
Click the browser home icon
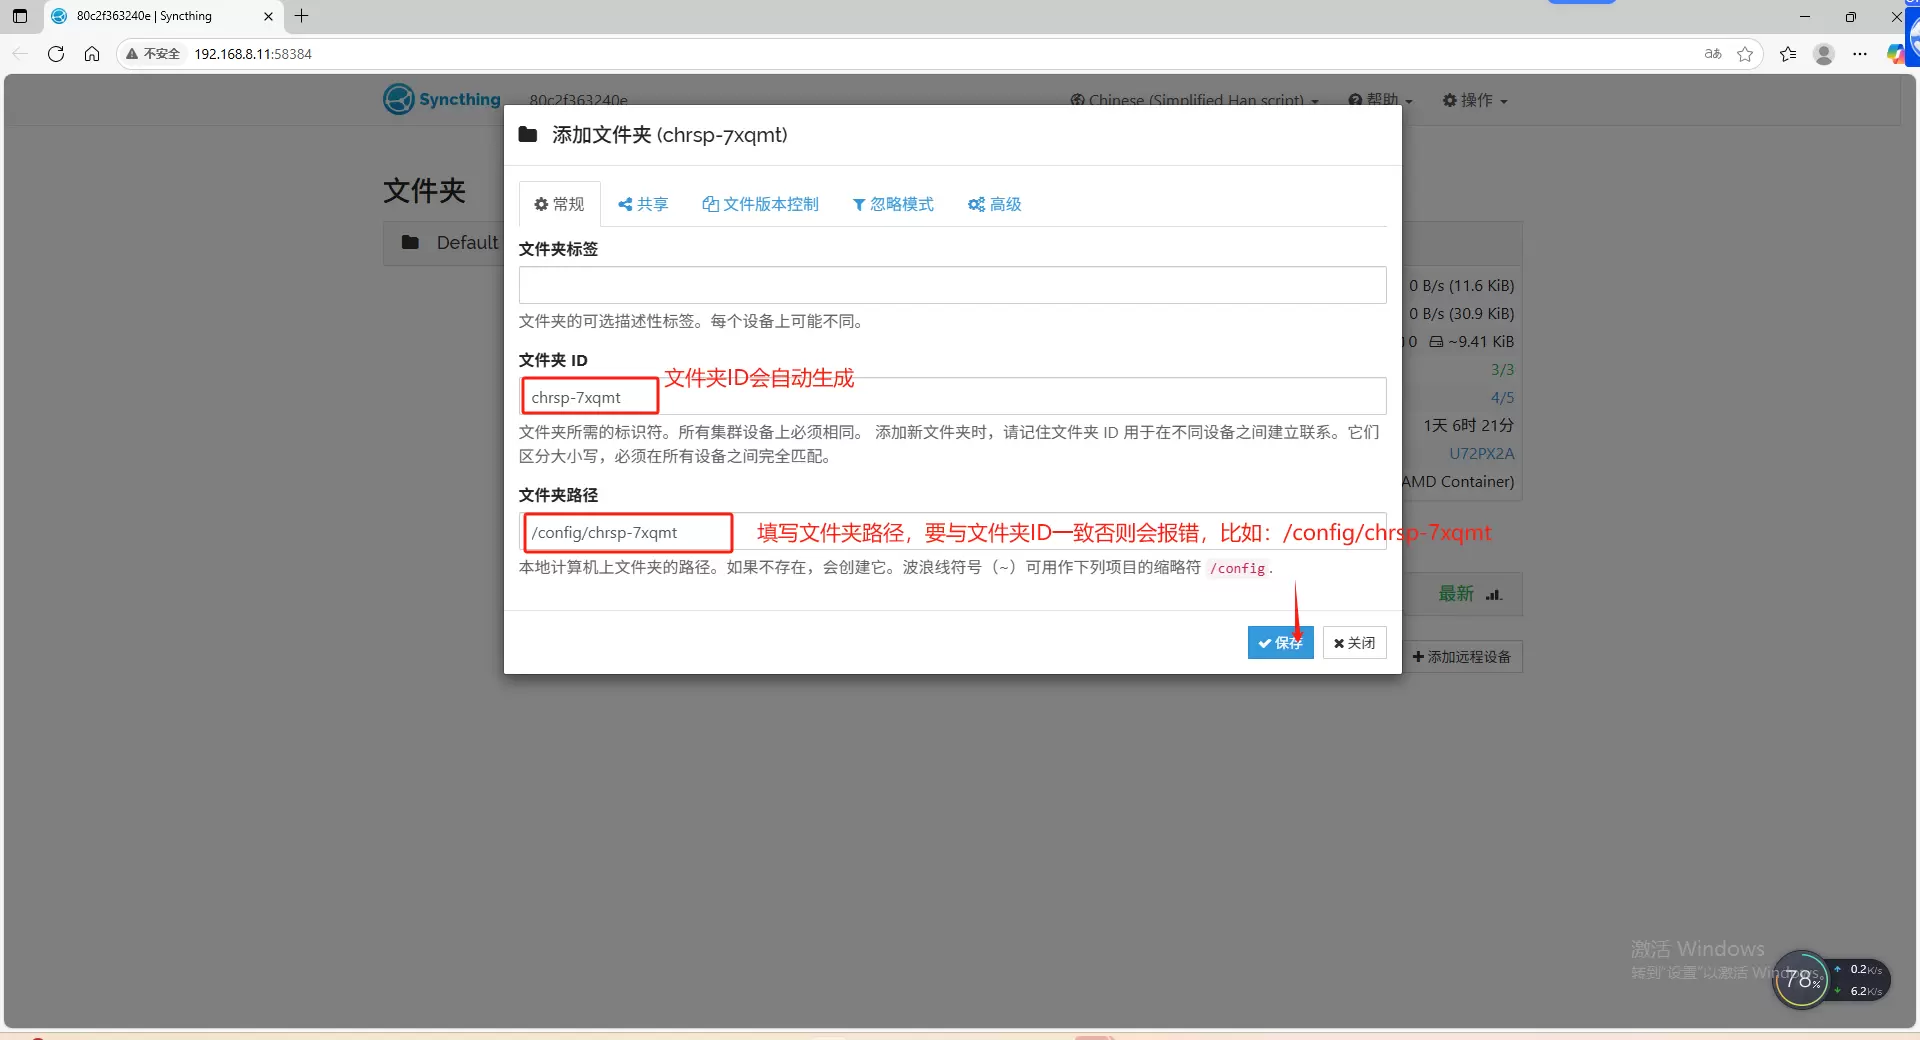click(x=92, y=54)
